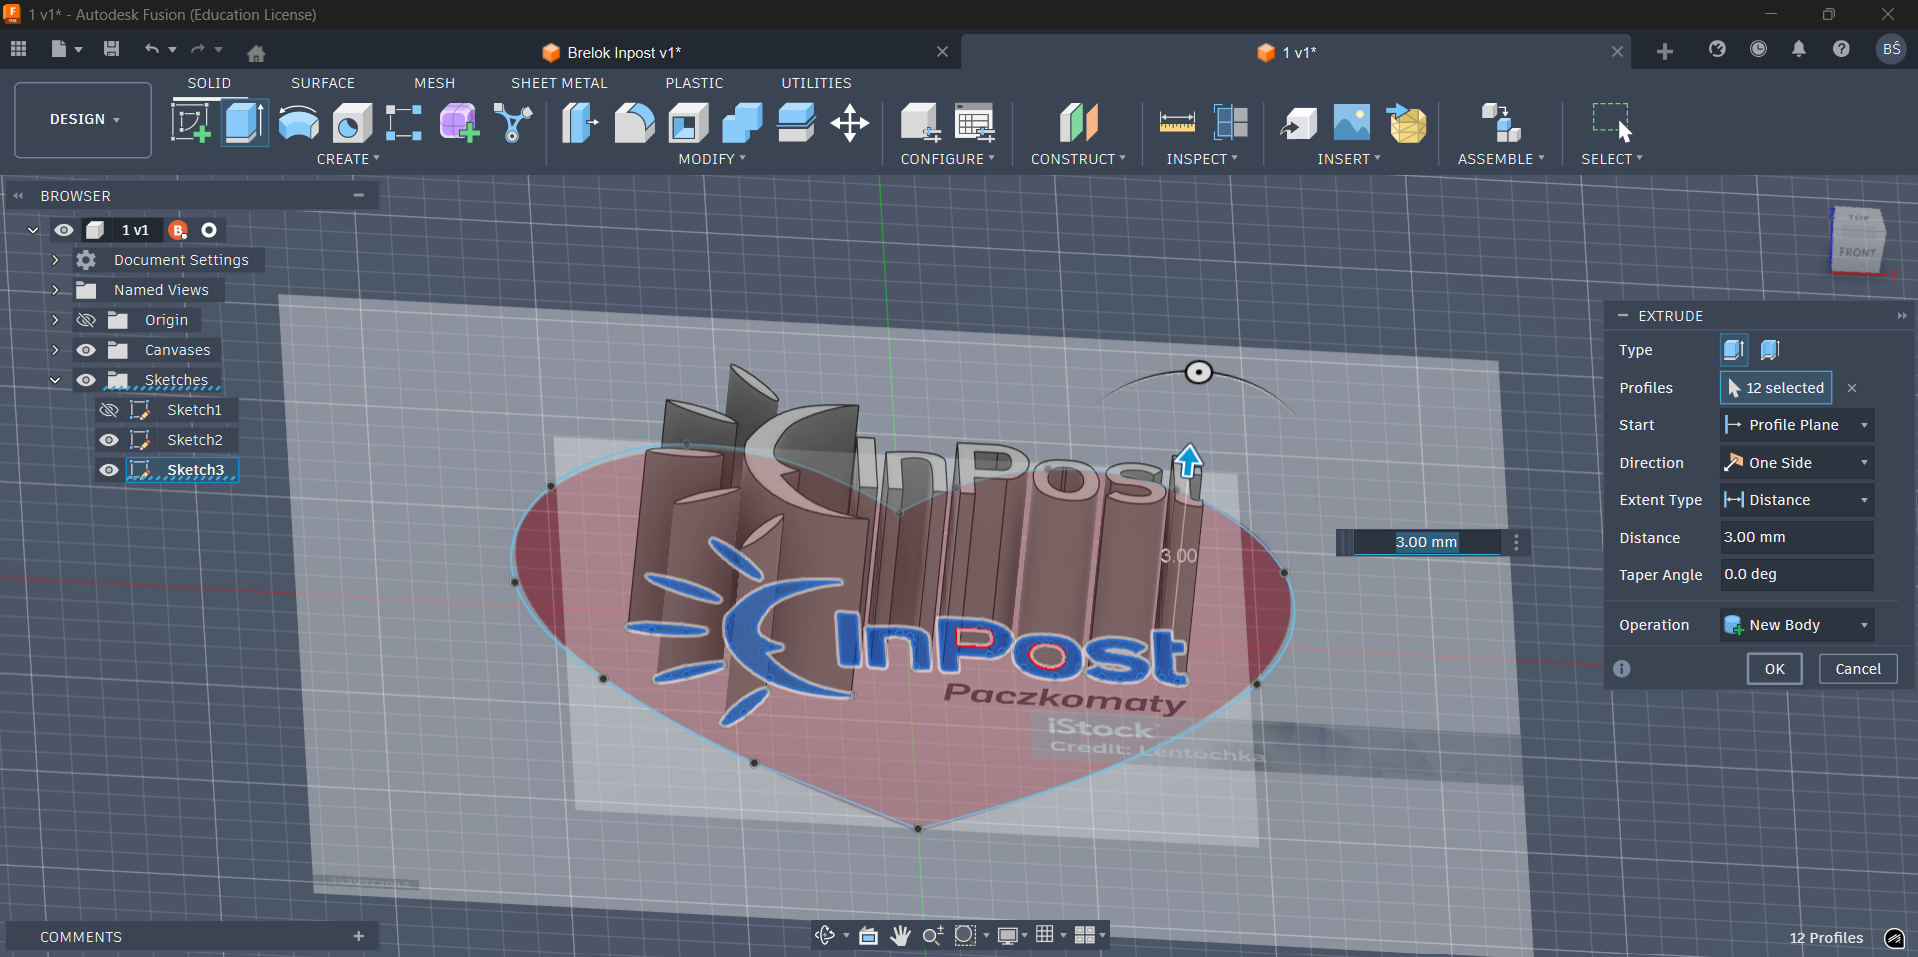The height and width of the screenshot is (957, 1918).
Task: Click the Move/Copy arrows icon
Action: click(x=849, y=123)
